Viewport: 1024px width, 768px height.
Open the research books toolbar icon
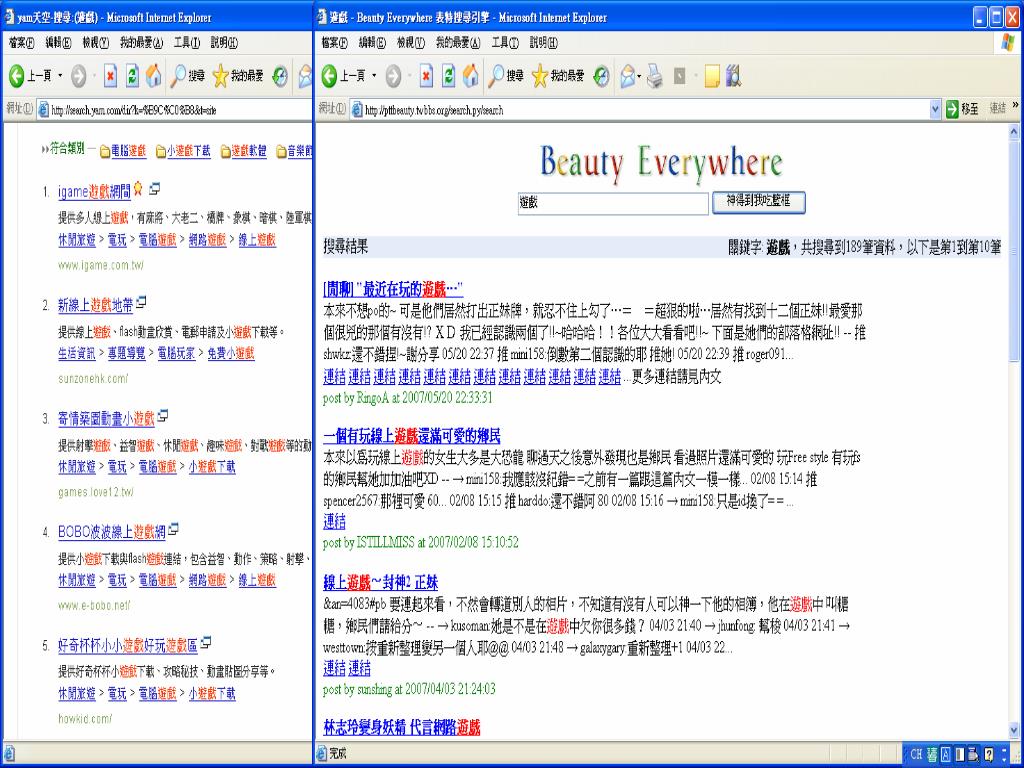tap(733, 77)
